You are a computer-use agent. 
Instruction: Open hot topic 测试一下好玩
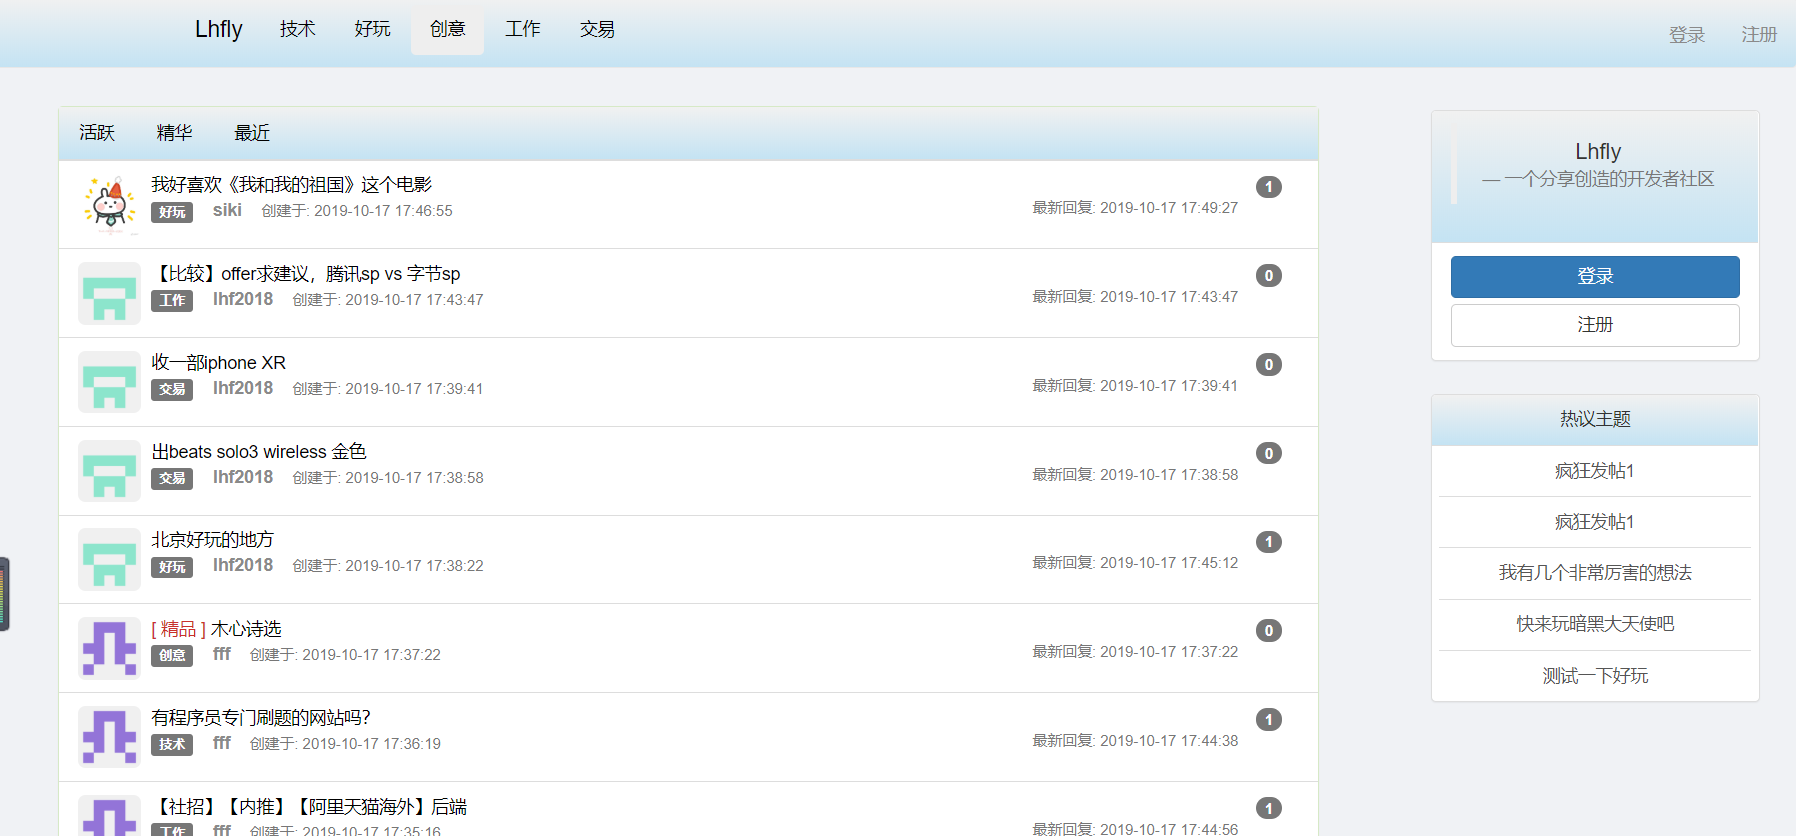[1595, 676]
